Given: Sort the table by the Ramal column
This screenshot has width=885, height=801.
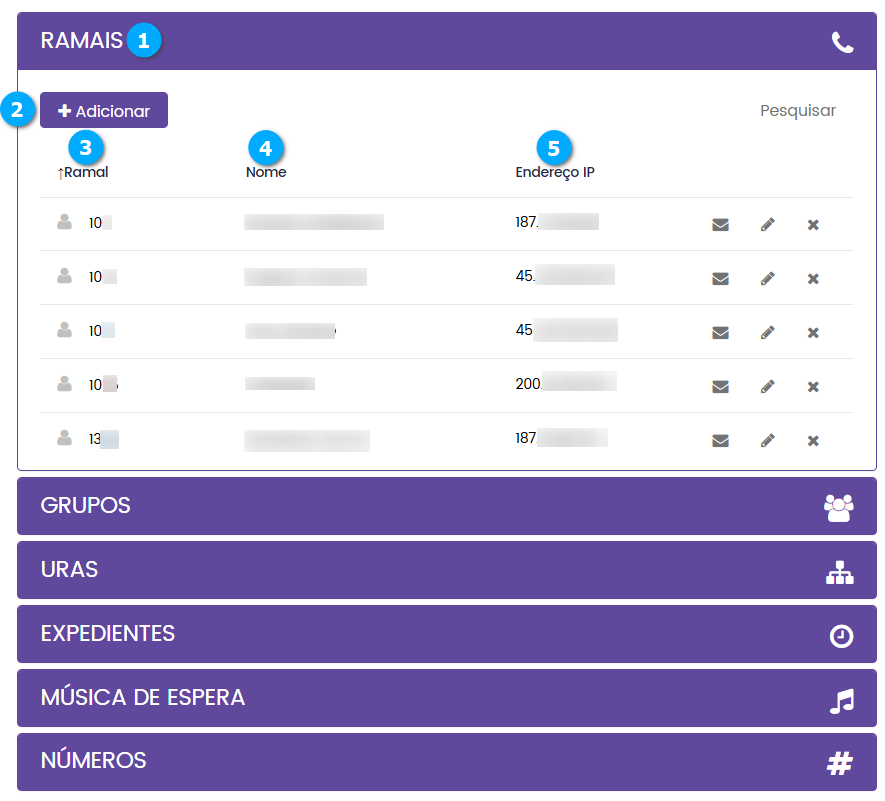Looking at the screenshot, I should (84, 172).
